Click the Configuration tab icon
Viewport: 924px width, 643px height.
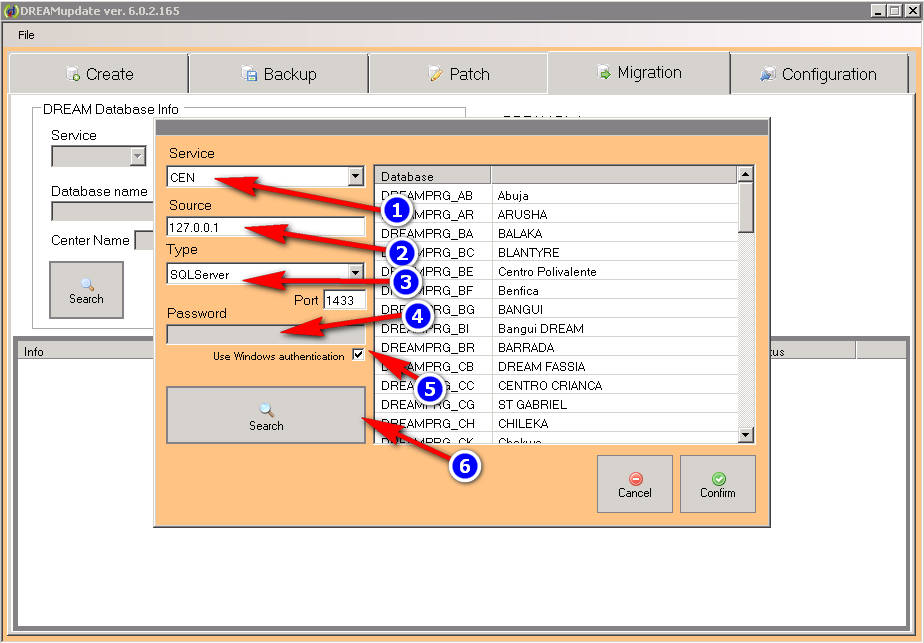[x=767, y=74]
